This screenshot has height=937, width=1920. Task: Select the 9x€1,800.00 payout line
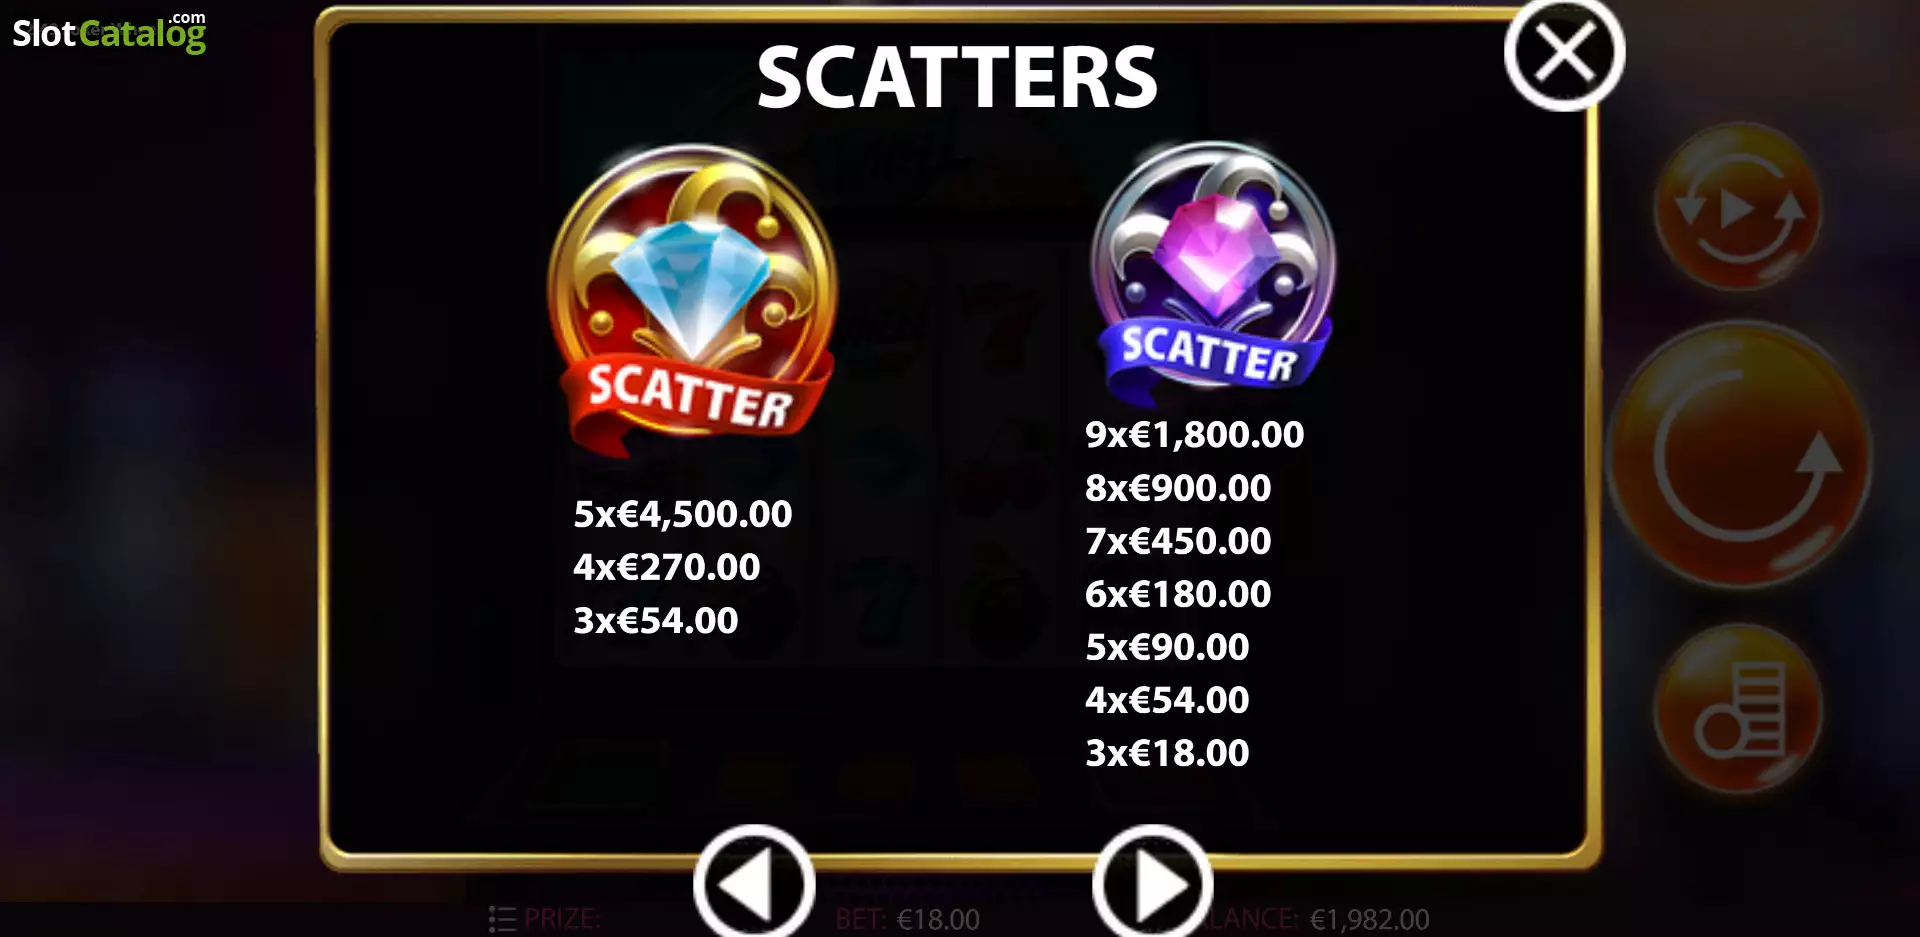pyautogui.click(x=1194, y=434)
